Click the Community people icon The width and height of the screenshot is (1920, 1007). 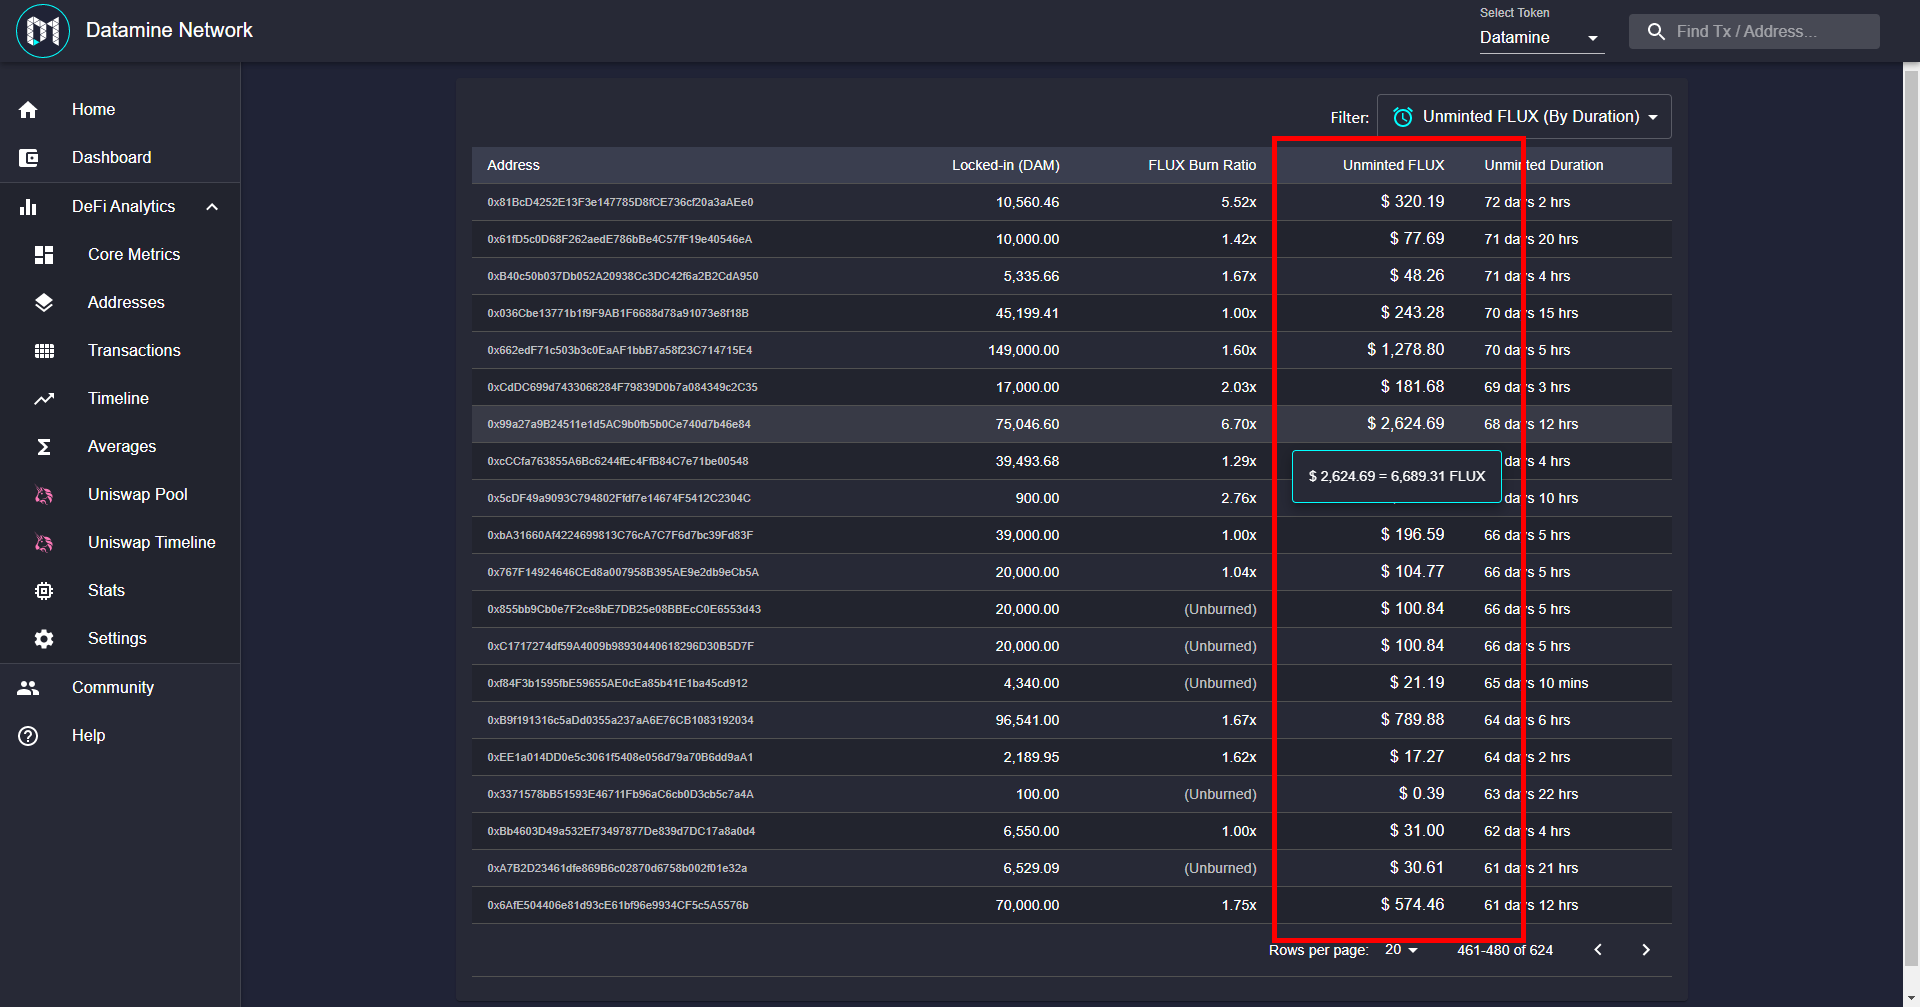(x=28, y=688)
